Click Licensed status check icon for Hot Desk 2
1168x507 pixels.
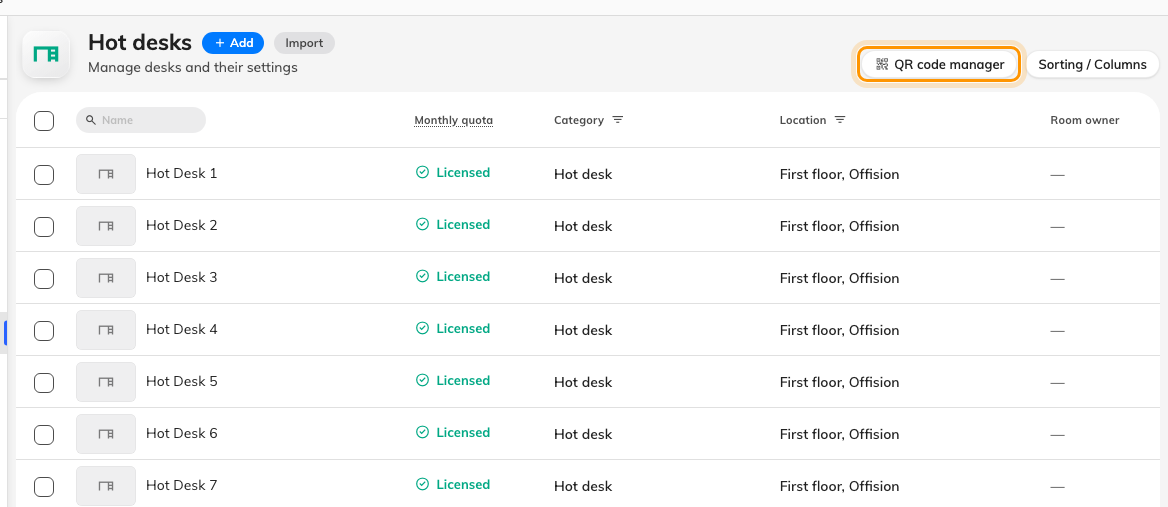tap(422, 225)
